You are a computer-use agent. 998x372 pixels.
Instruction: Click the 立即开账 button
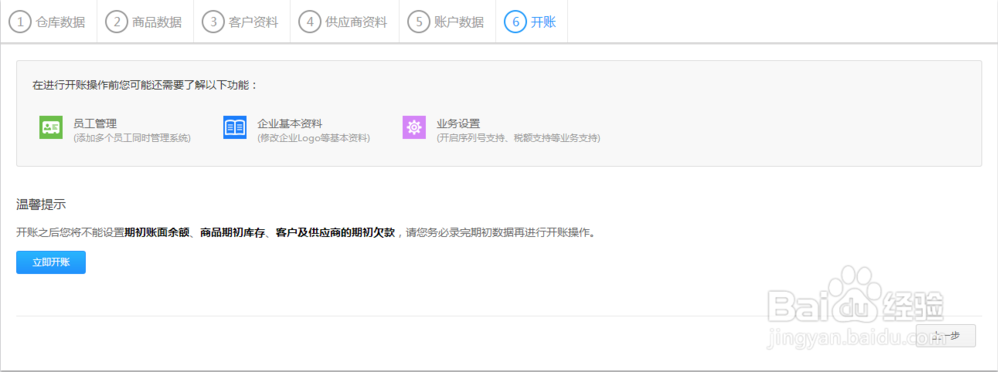(x=51, y=262)
